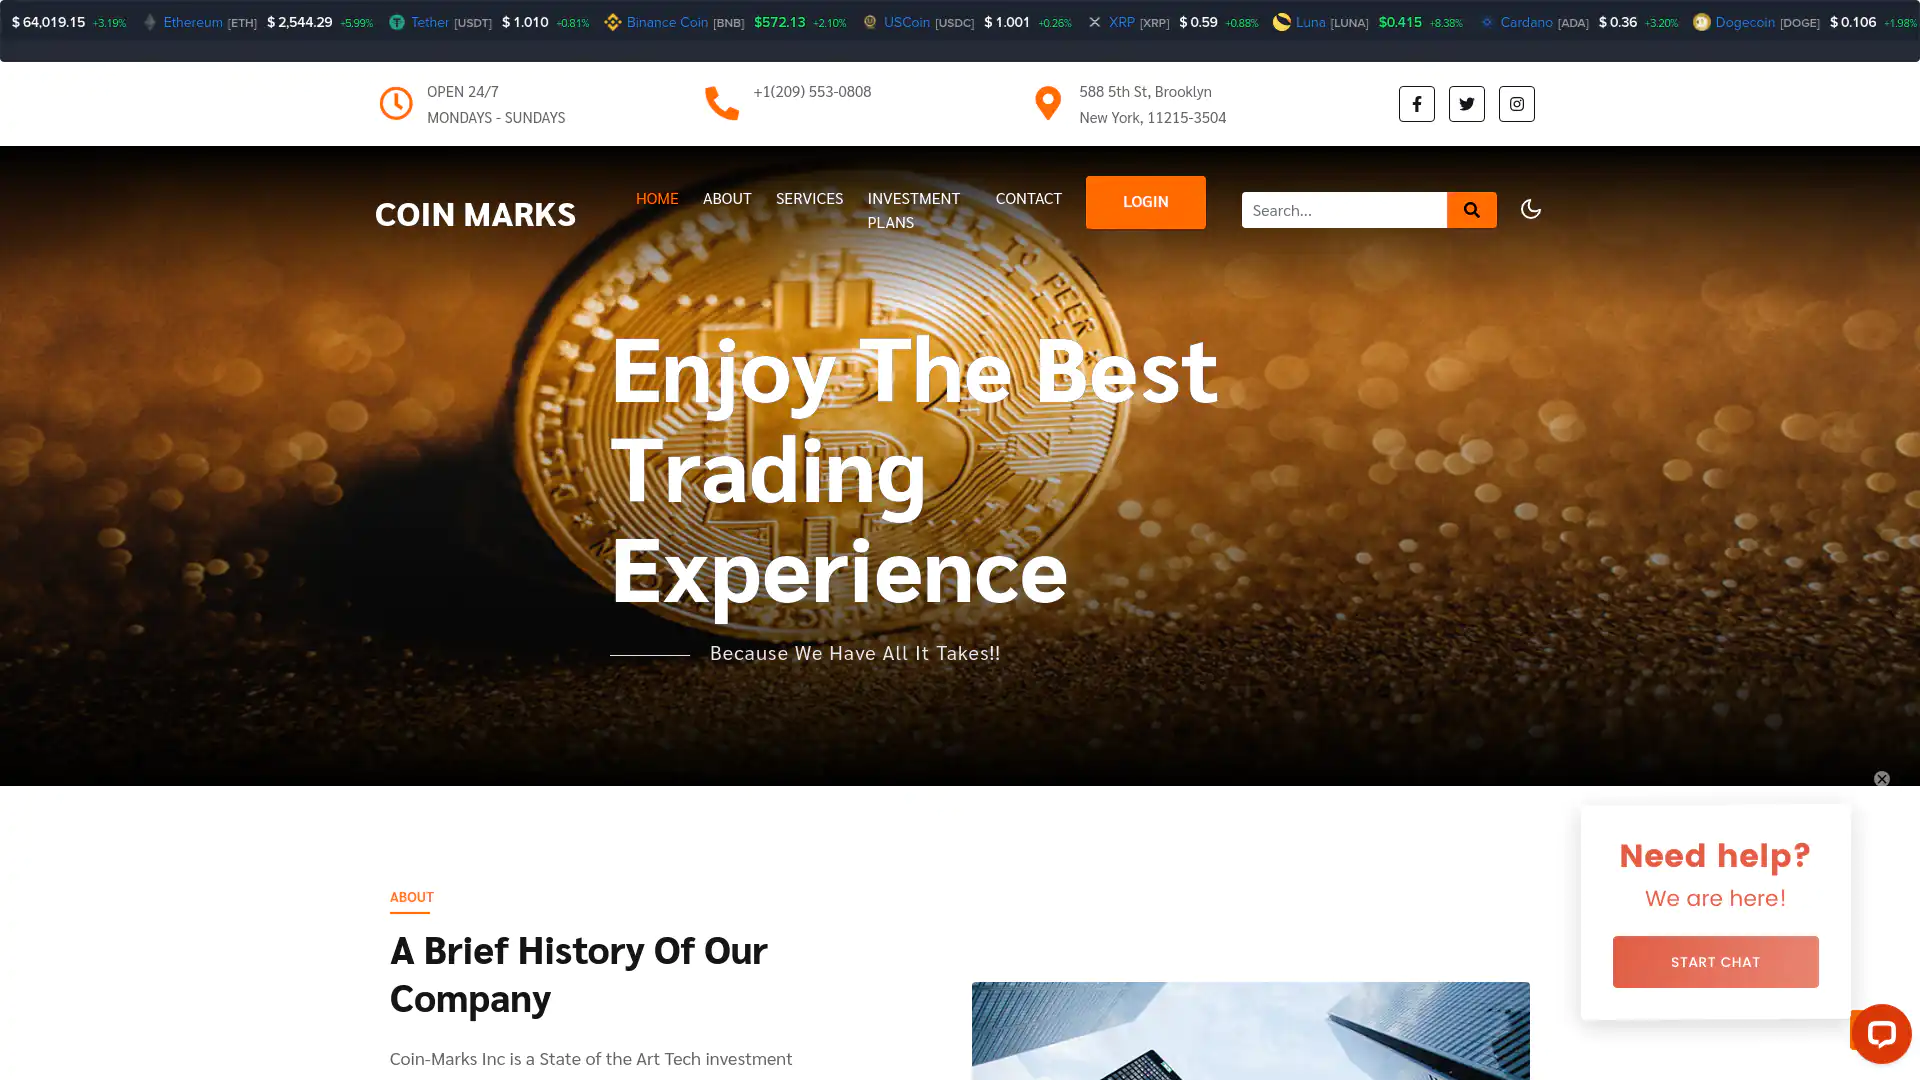Open the live chat bubble icon
1920x1080 pixels.
(1881, 1033)
